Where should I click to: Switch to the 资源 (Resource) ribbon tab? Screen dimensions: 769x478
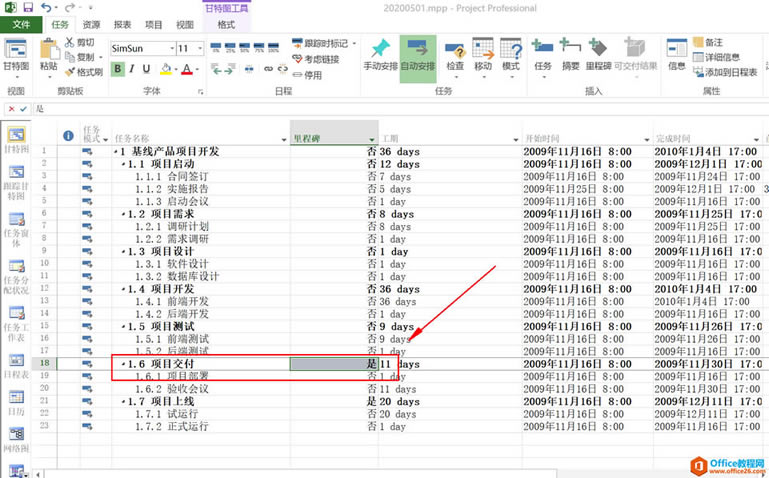(91, 23)
